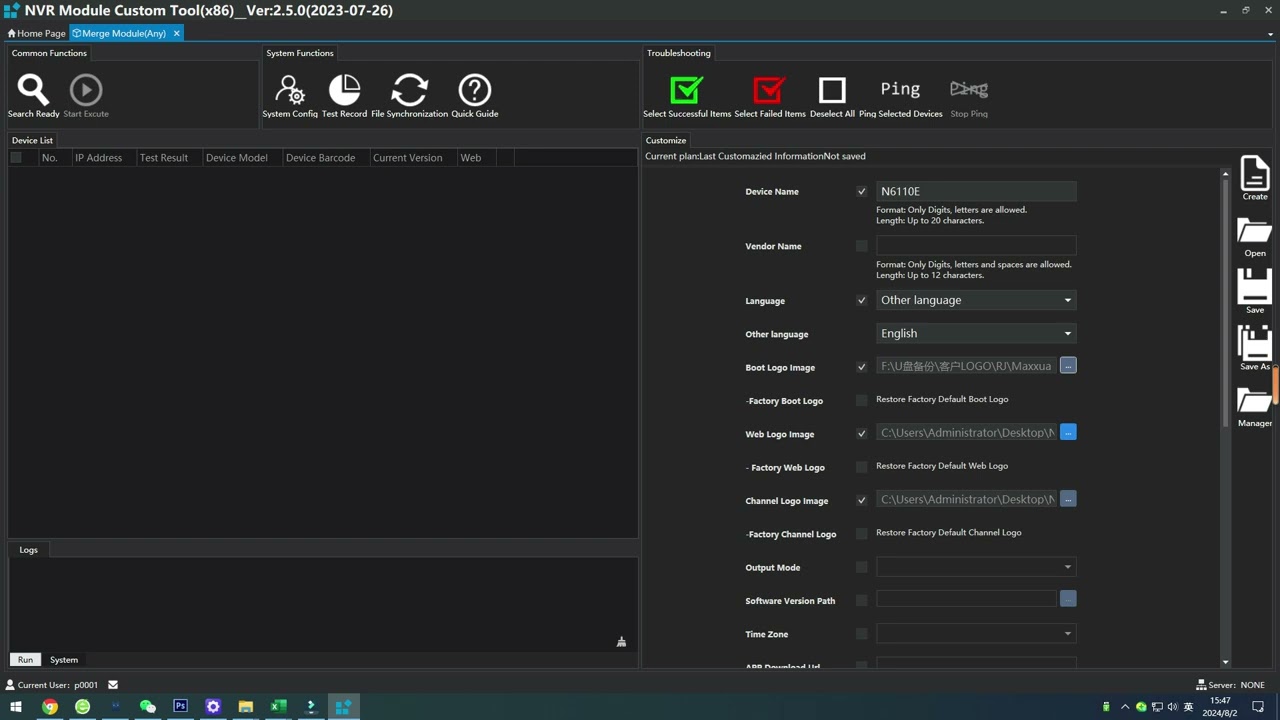Click Ping Selected Devices button

pos(900,91)
